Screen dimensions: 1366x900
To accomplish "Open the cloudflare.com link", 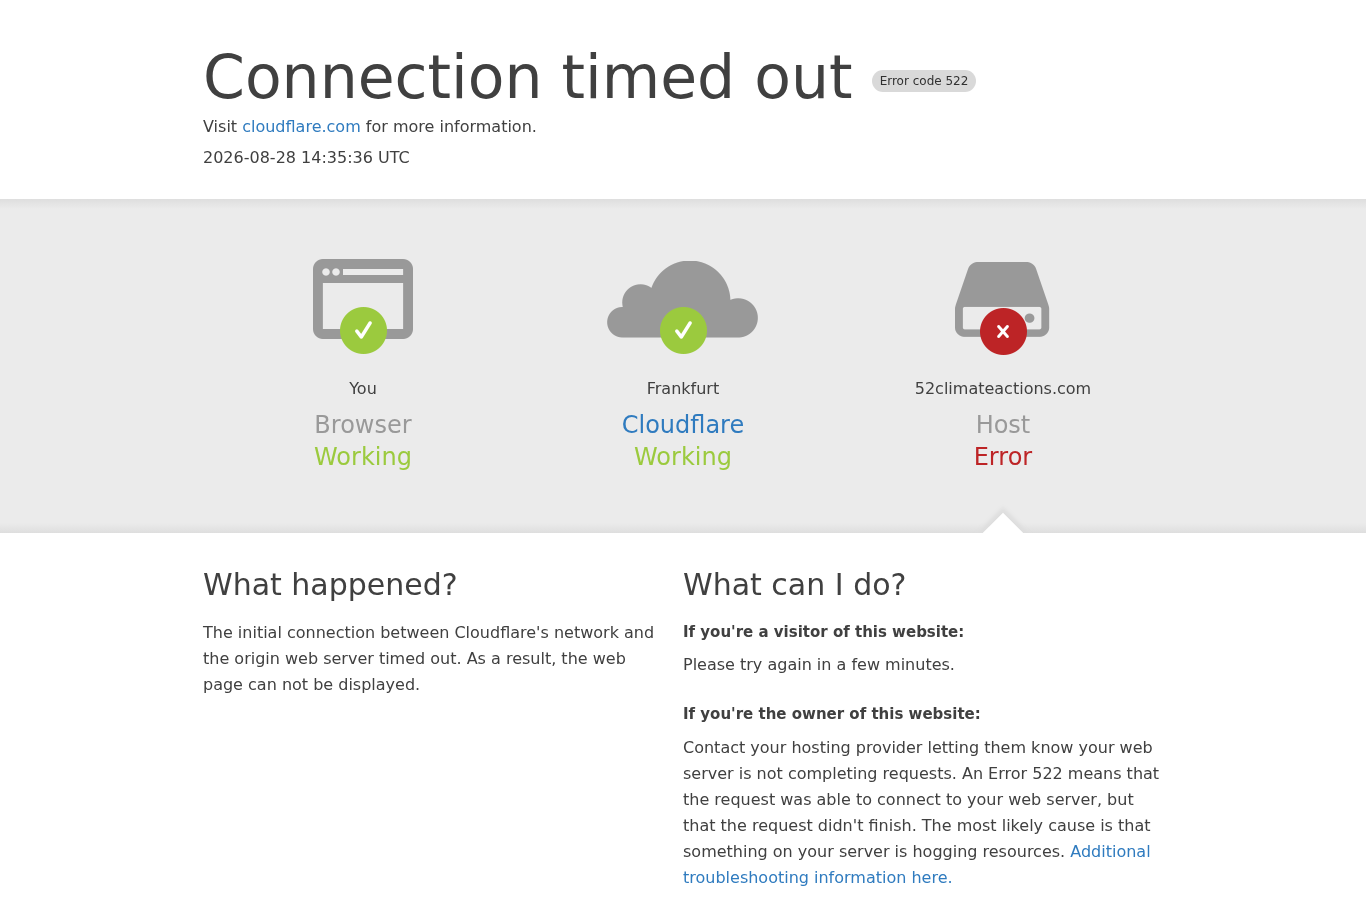I will [x=301, y=127].
